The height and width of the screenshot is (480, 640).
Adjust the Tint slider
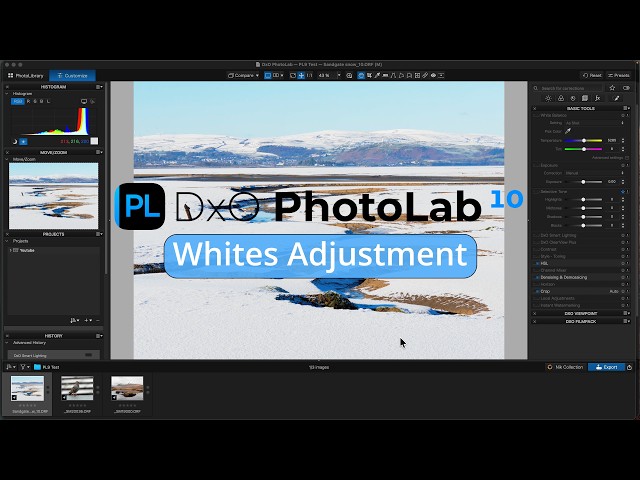coord(583,149)
